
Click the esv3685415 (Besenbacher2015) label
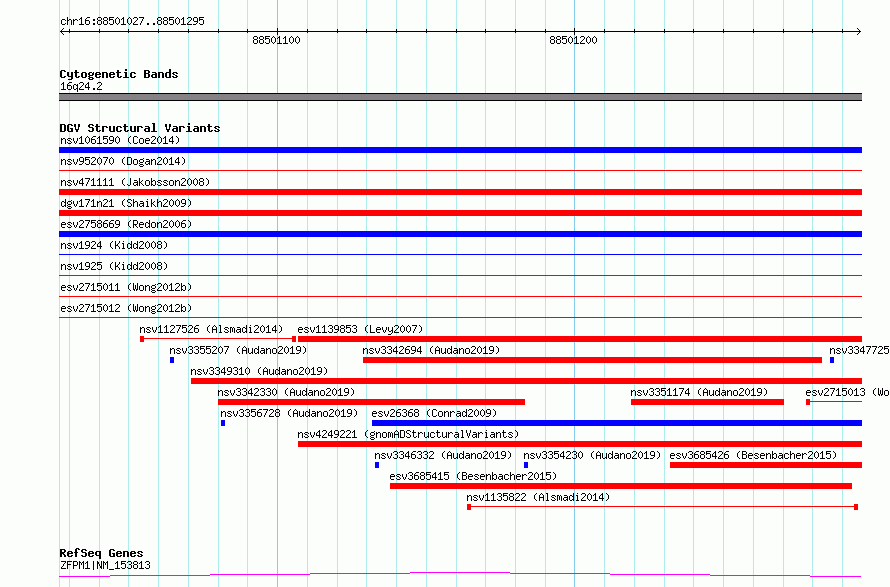pos(473,476)
